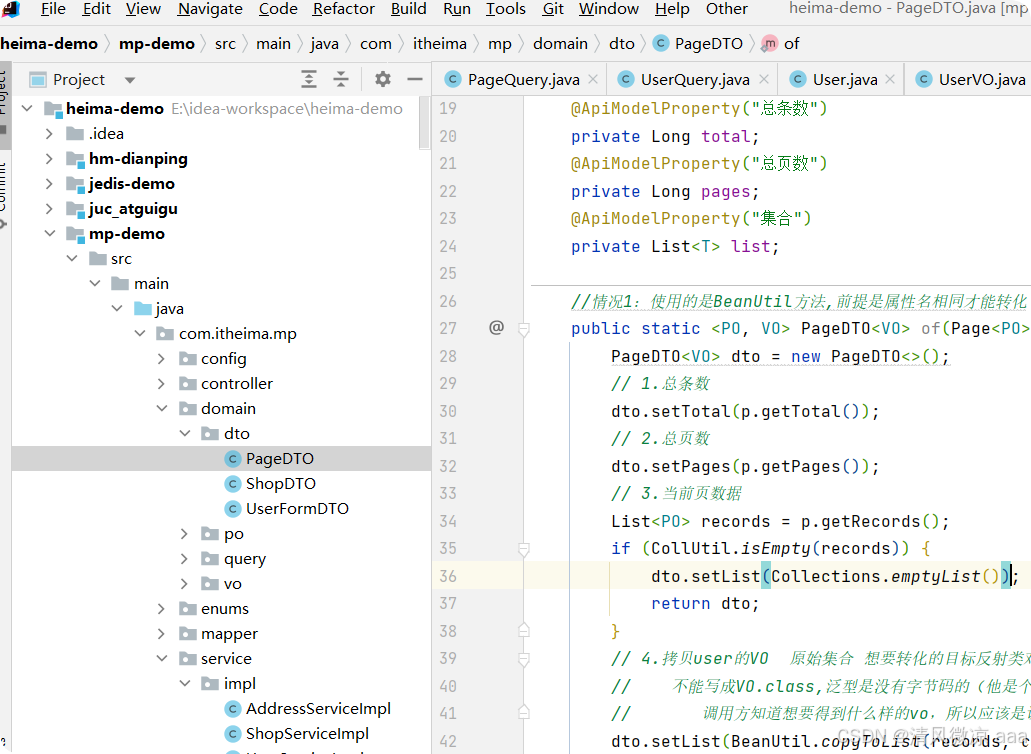1031x754 pixels.
Task: Click the Collapse All icon in Project panel
Action: coord(341,80)
